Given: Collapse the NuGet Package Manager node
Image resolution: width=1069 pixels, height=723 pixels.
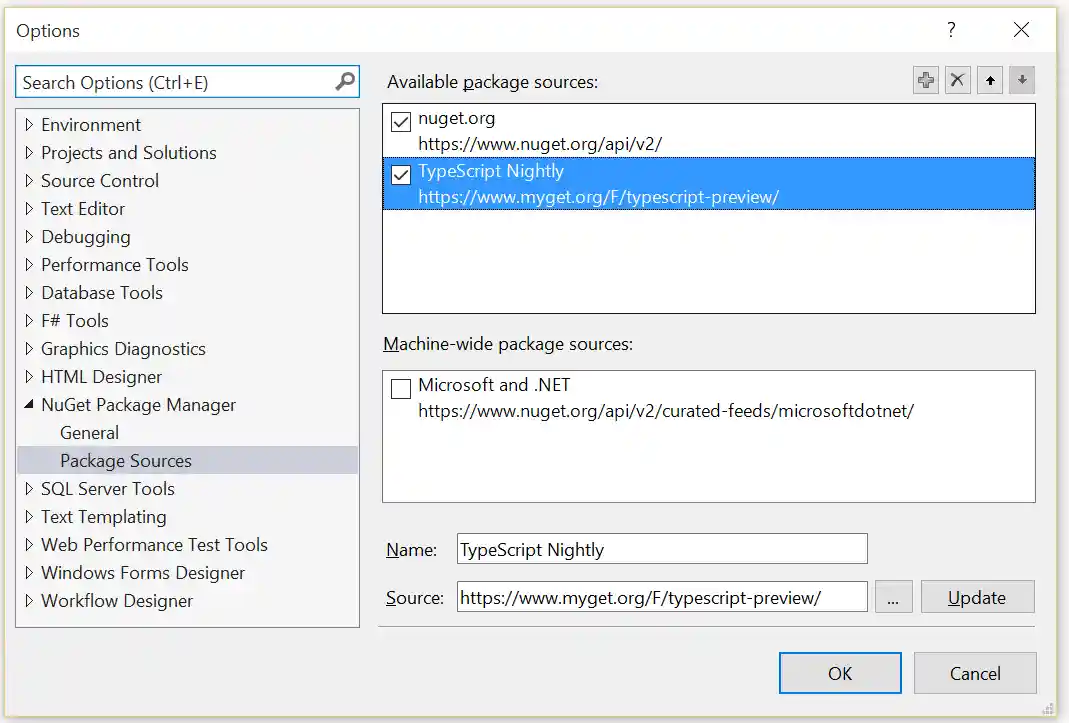Looking at the screenshot, I should click(x=29, y=404).
